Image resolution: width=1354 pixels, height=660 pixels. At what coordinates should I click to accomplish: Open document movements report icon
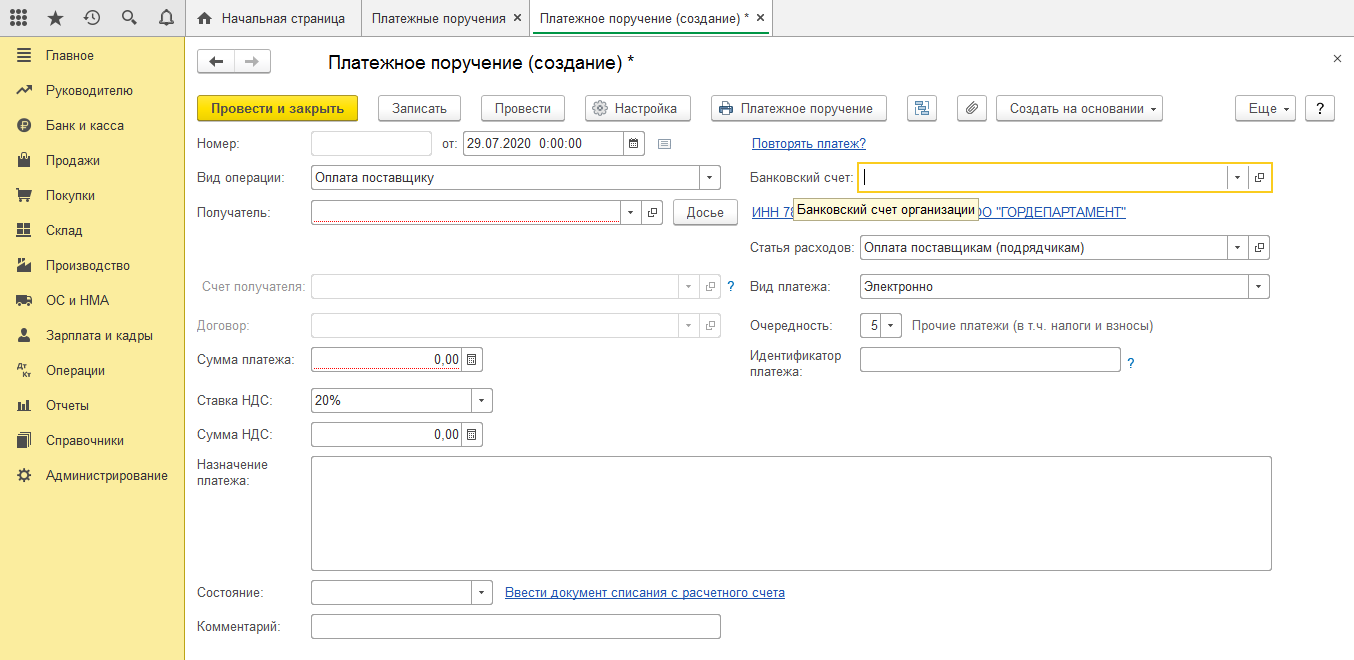[x=921, y=108]
